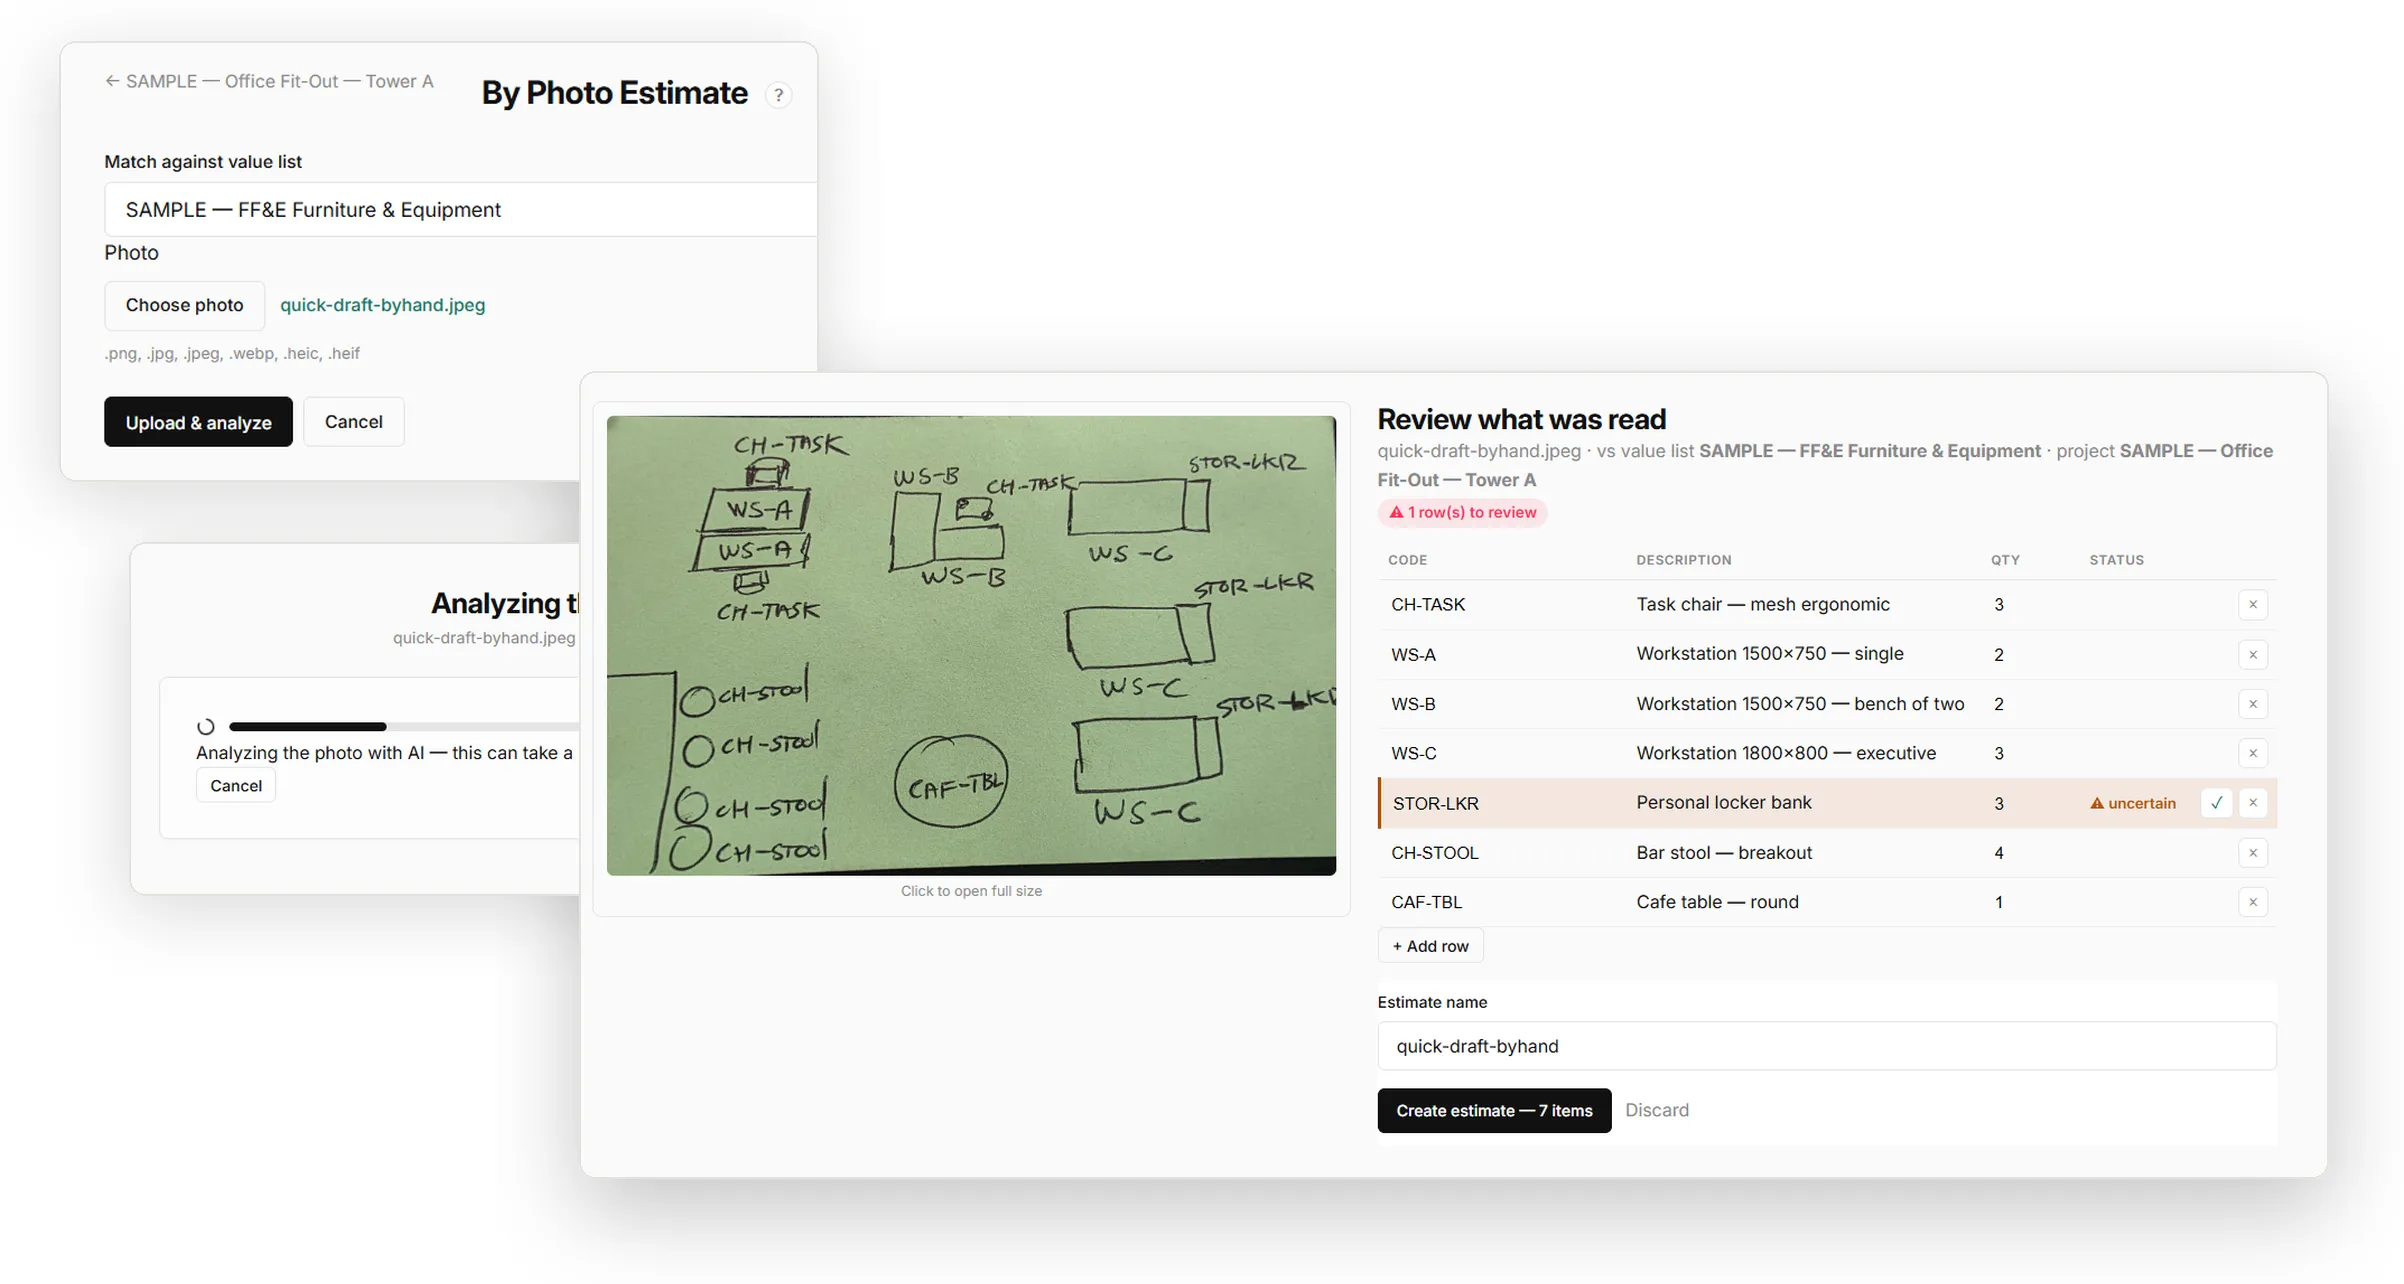
Task: Click the '1 row(s) to review' badge
Action: [x=1462, y=512]
